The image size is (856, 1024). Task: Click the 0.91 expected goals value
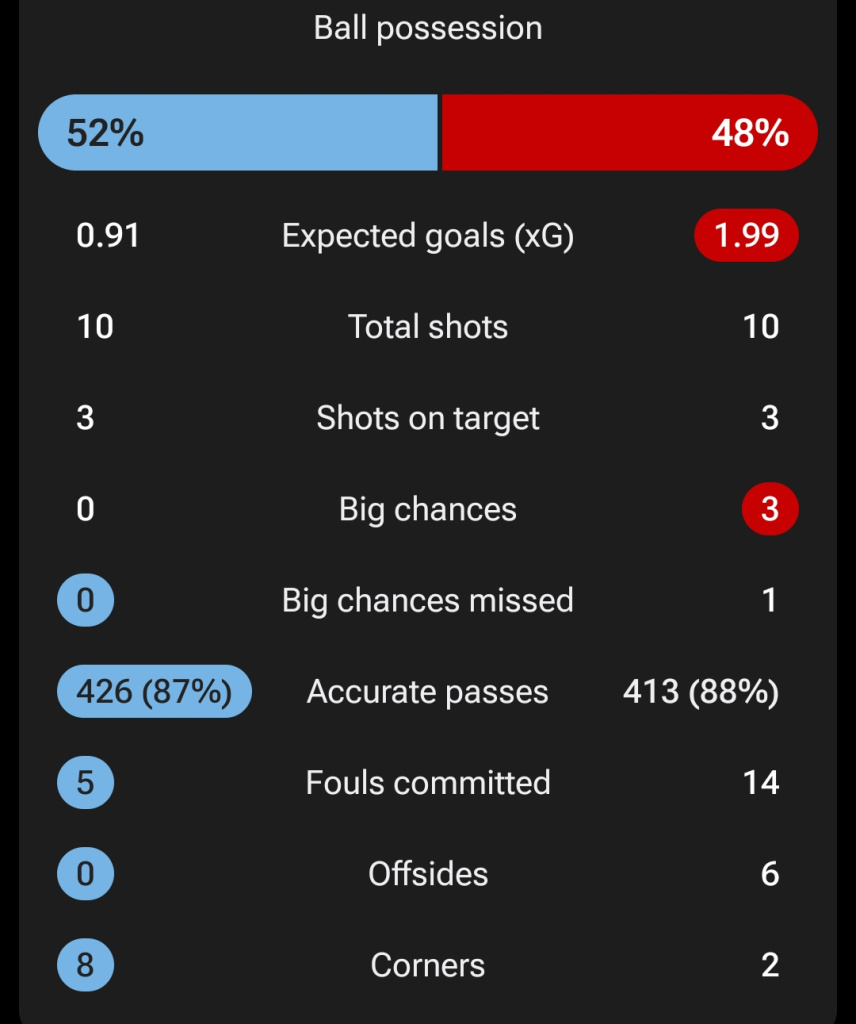(x=108, y=236)
